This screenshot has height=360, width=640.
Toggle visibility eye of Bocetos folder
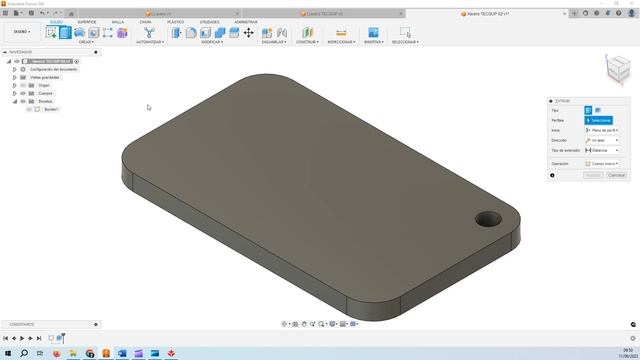point(23,101)
